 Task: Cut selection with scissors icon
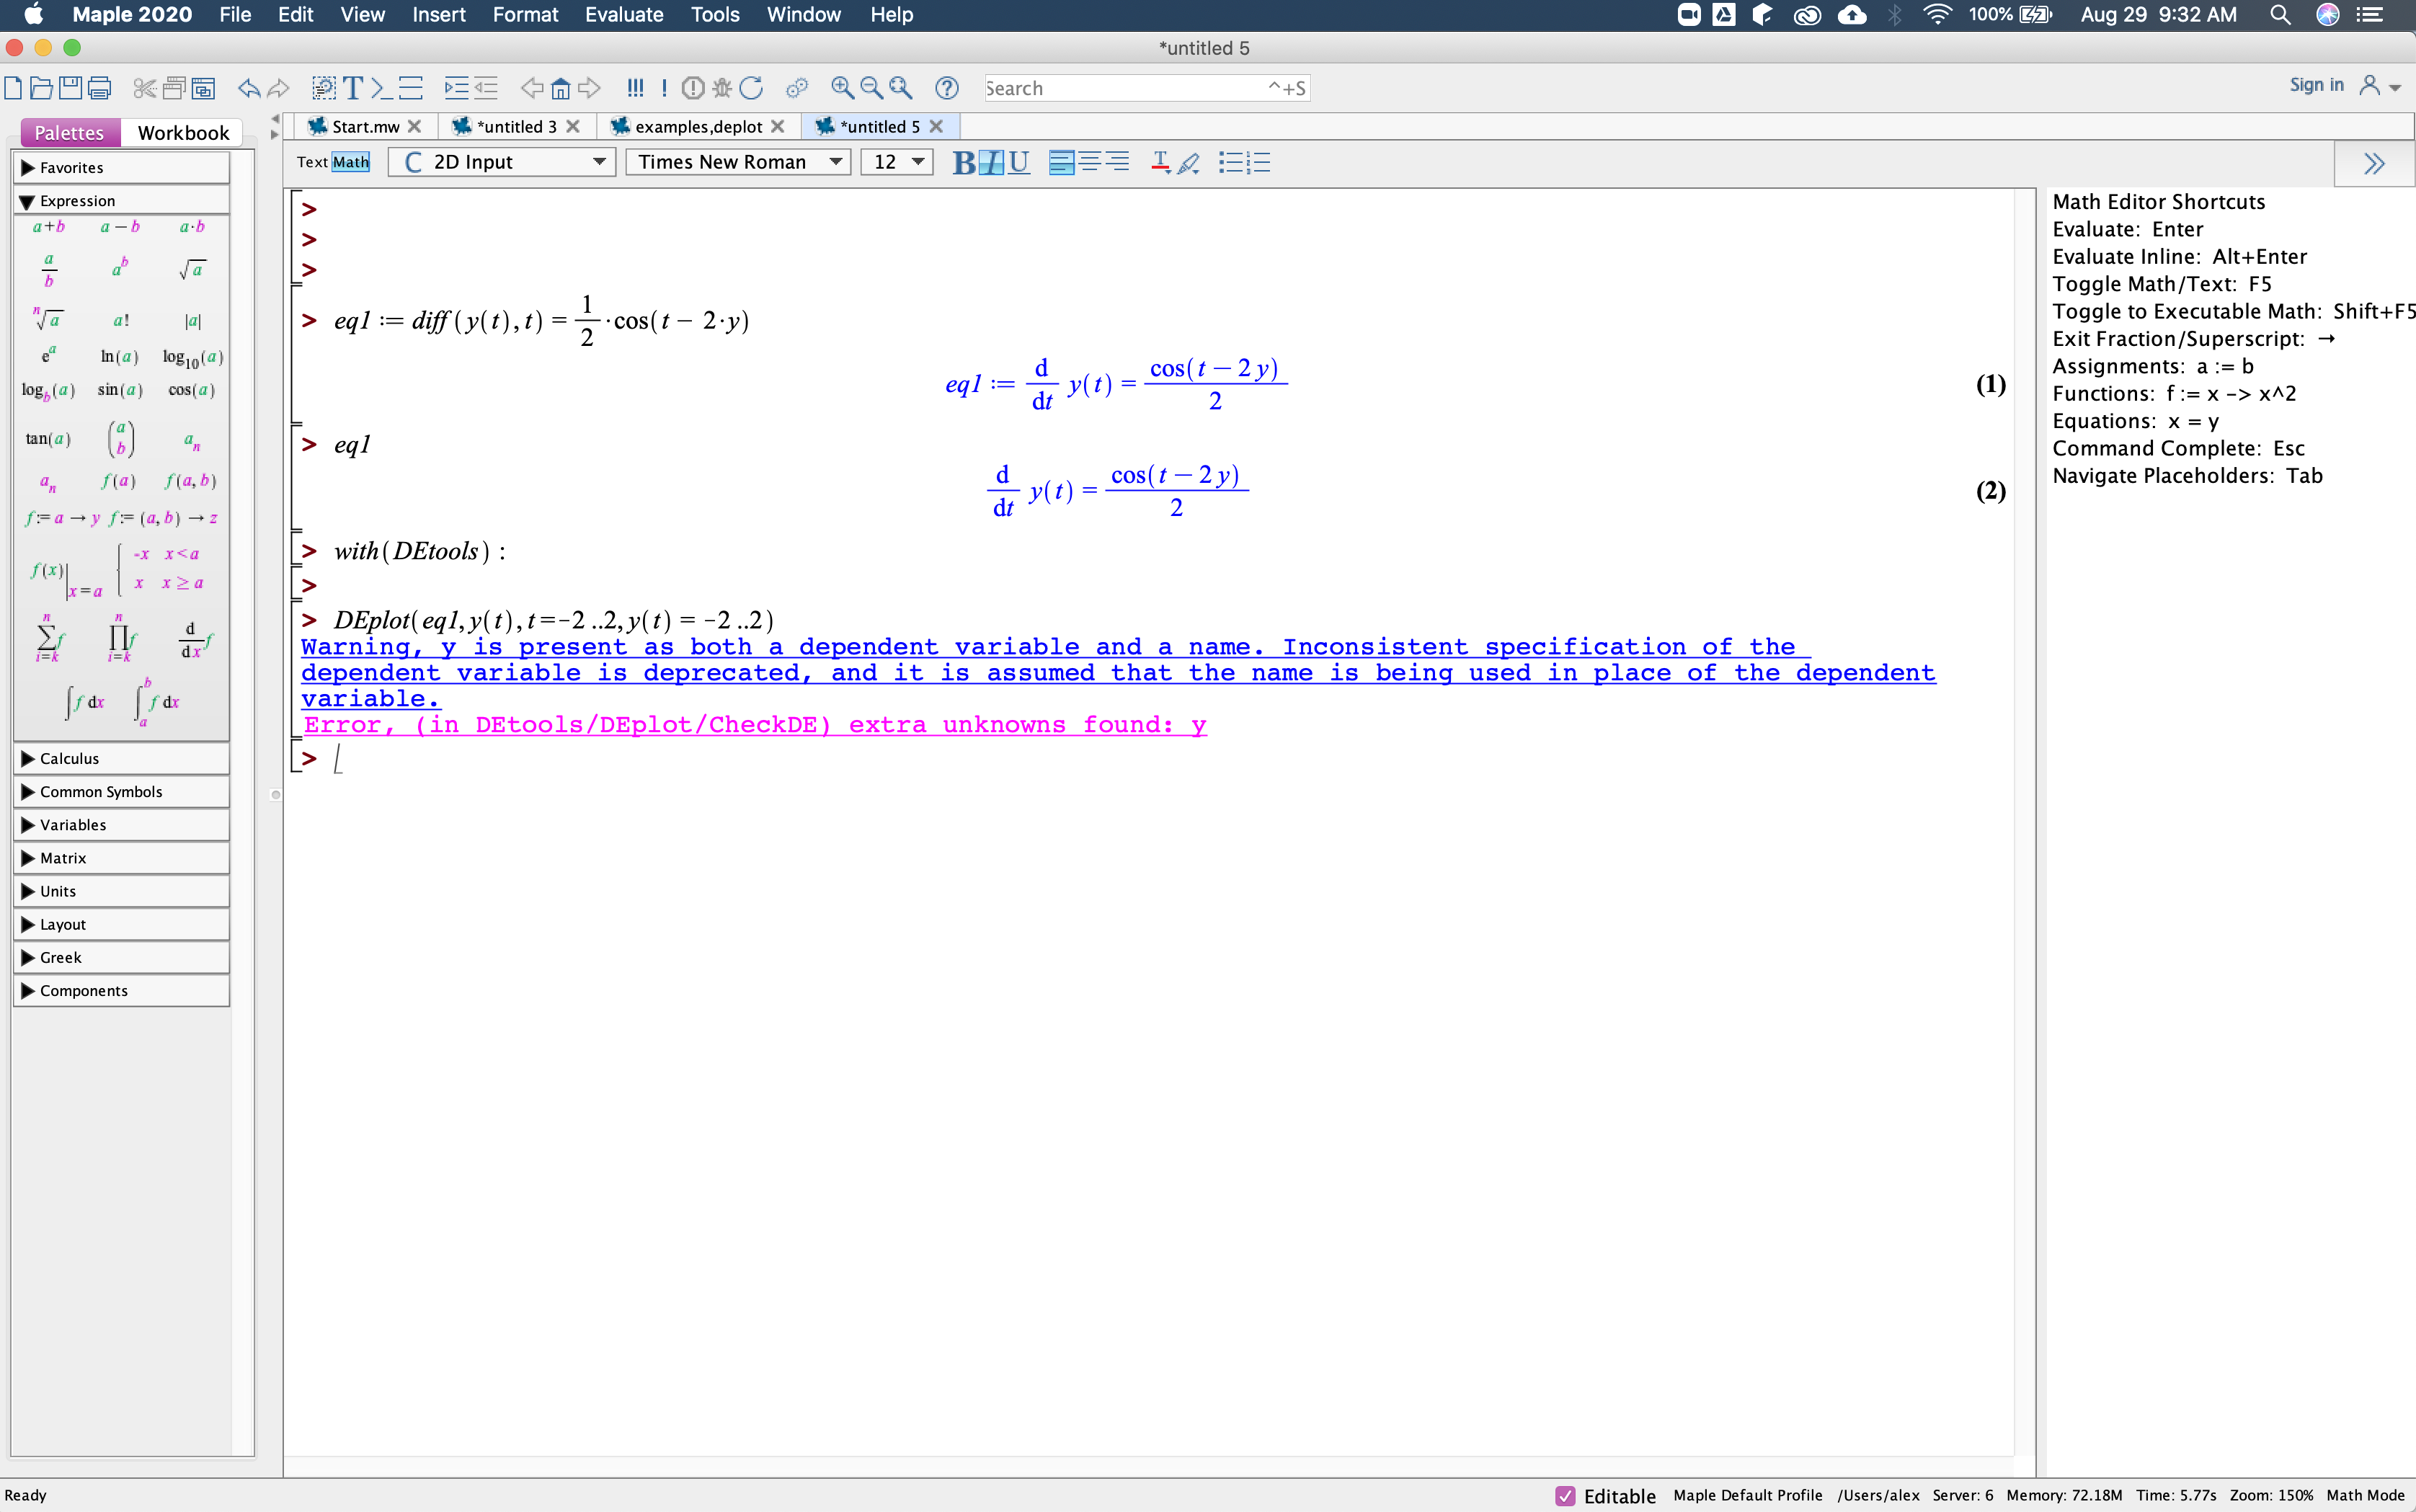[x=145, y=88]
